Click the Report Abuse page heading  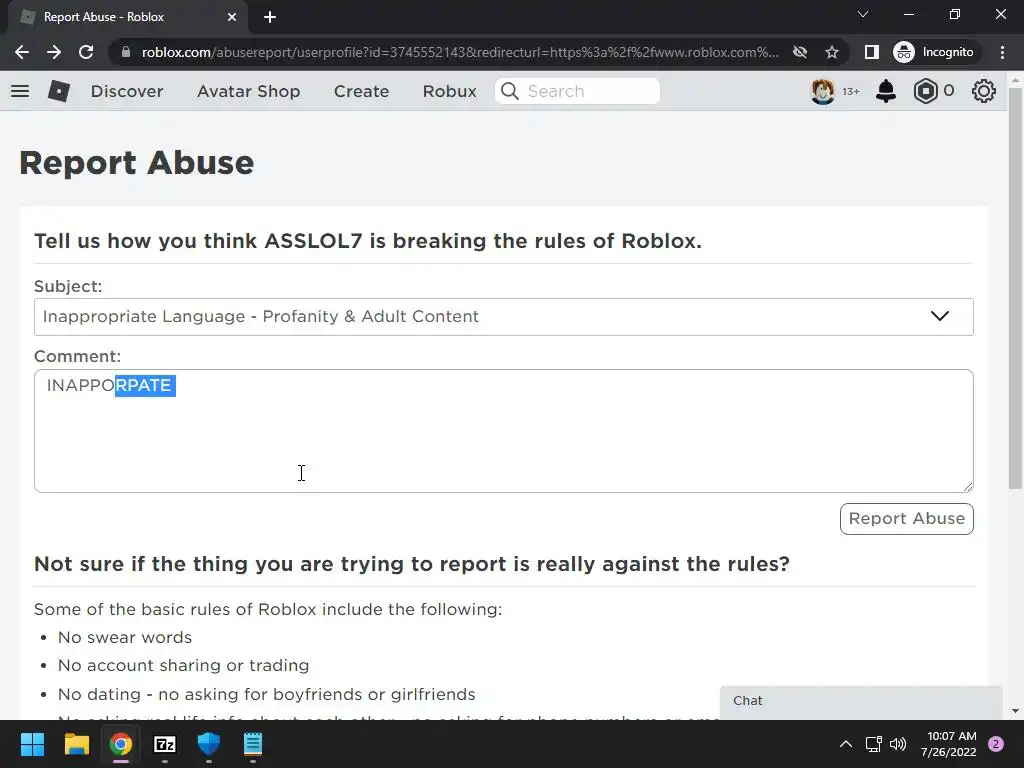coord(136,163)
